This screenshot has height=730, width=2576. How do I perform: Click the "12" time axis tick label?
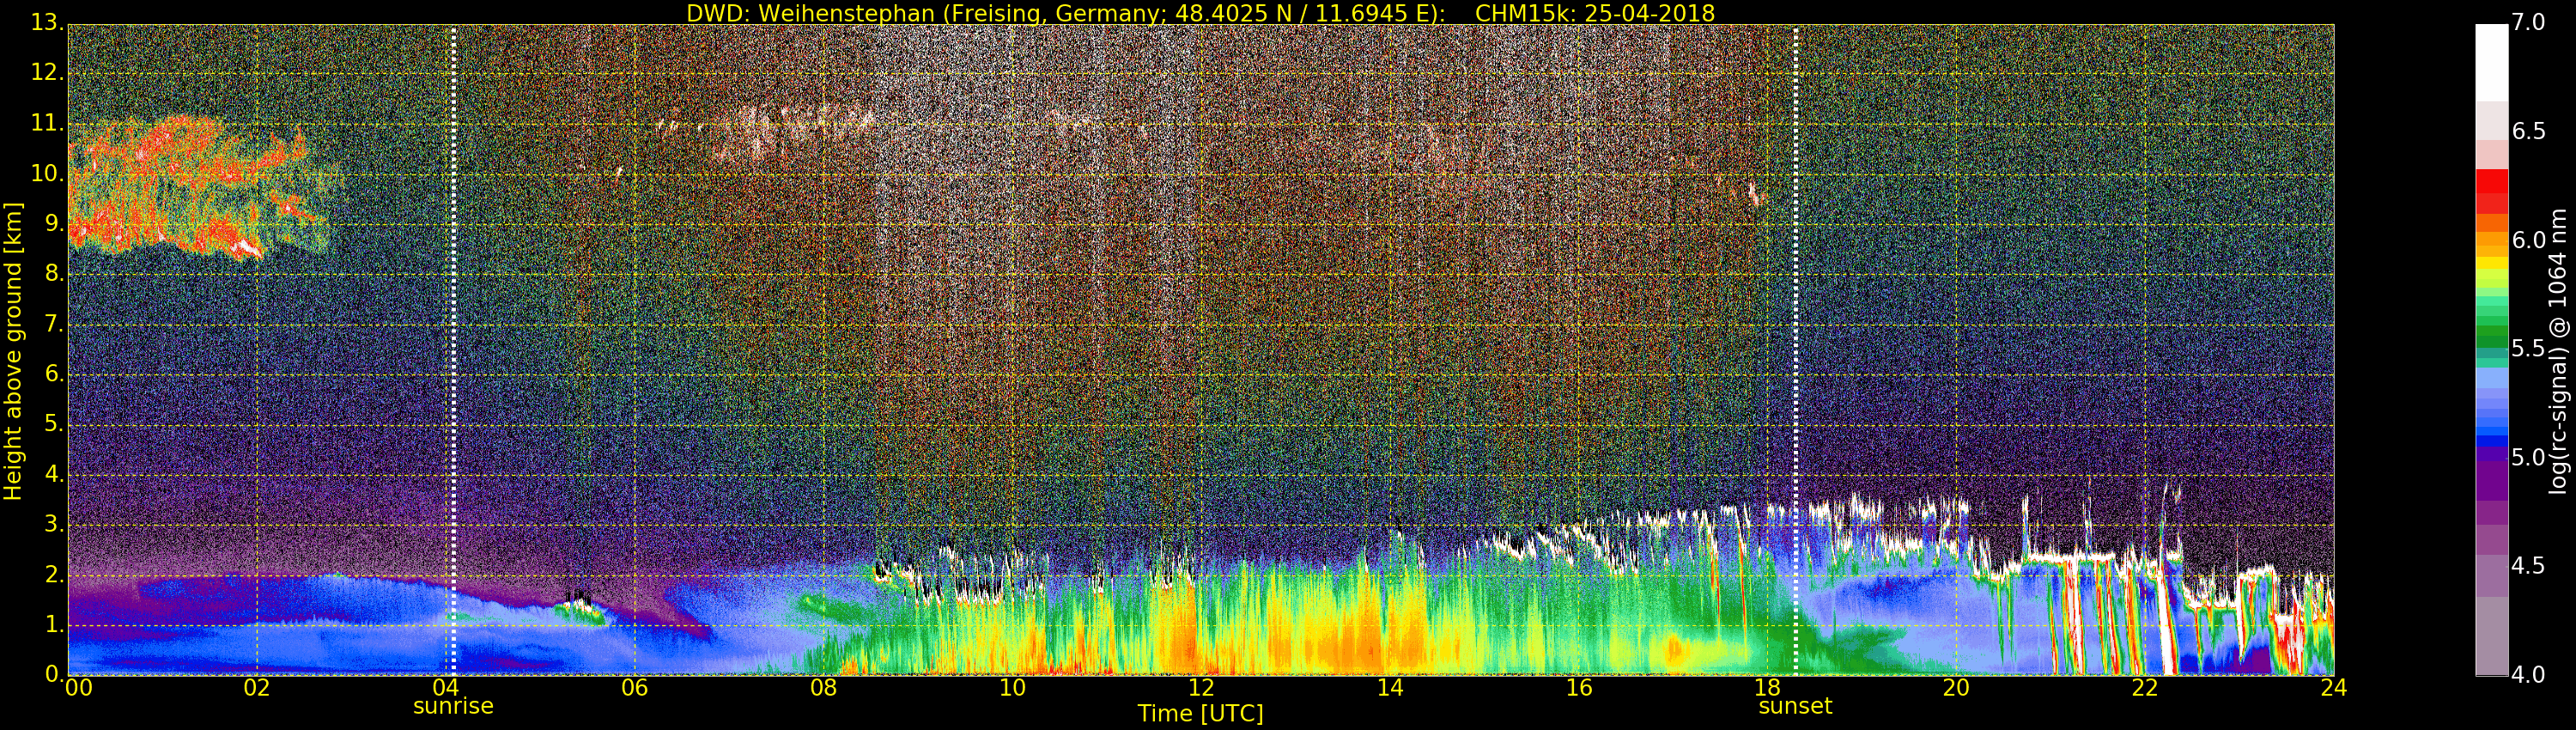coord(1201,687)
